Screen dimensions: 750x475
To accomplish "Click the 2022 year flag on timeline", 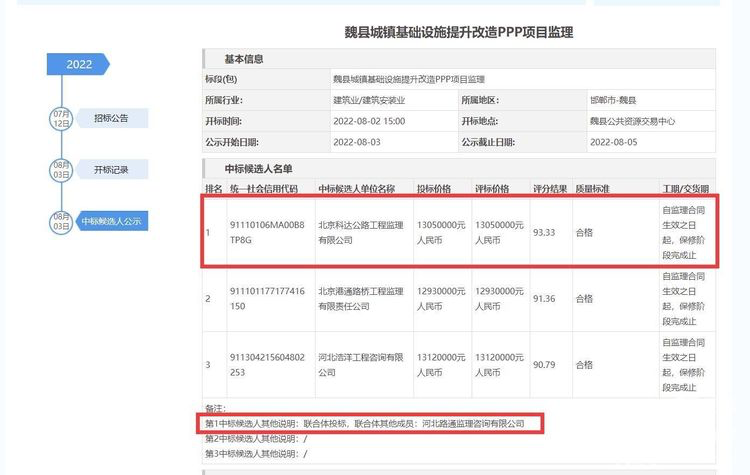I will point(78,64).
